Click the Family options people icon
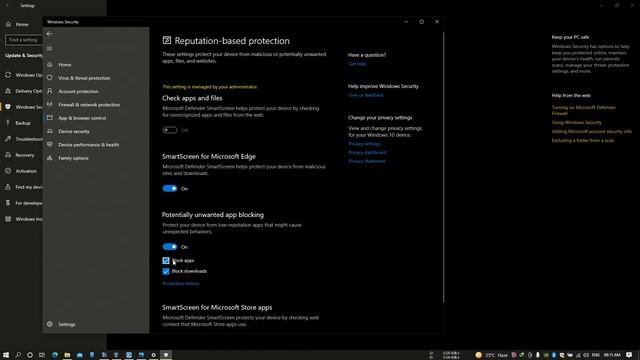This screenshot has width=640, height=360. click(50, 158)
